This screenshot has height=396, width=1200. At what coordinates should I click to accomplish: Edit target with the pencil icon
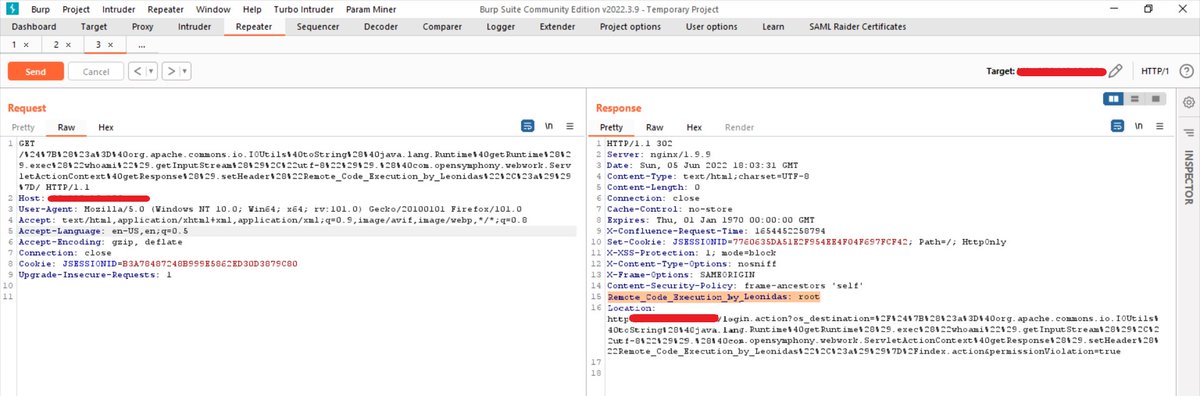point(1116,71)
